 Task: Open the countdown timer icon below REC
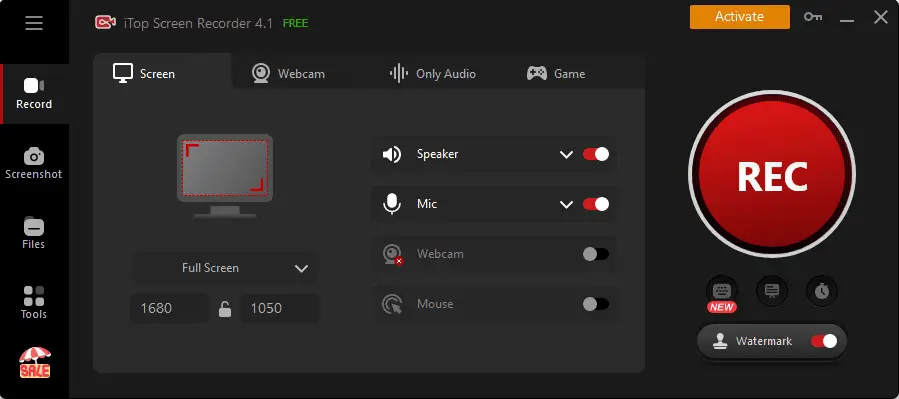pos(822,291)
